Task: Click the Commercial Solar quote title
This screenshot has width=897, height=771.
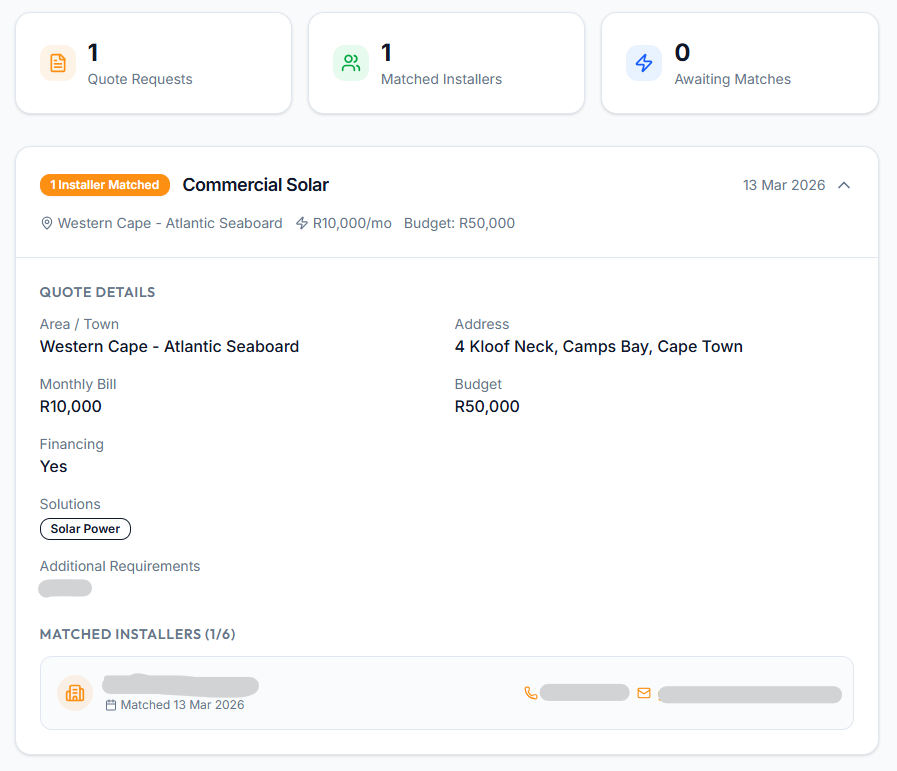Action: [x=256, y=185]
